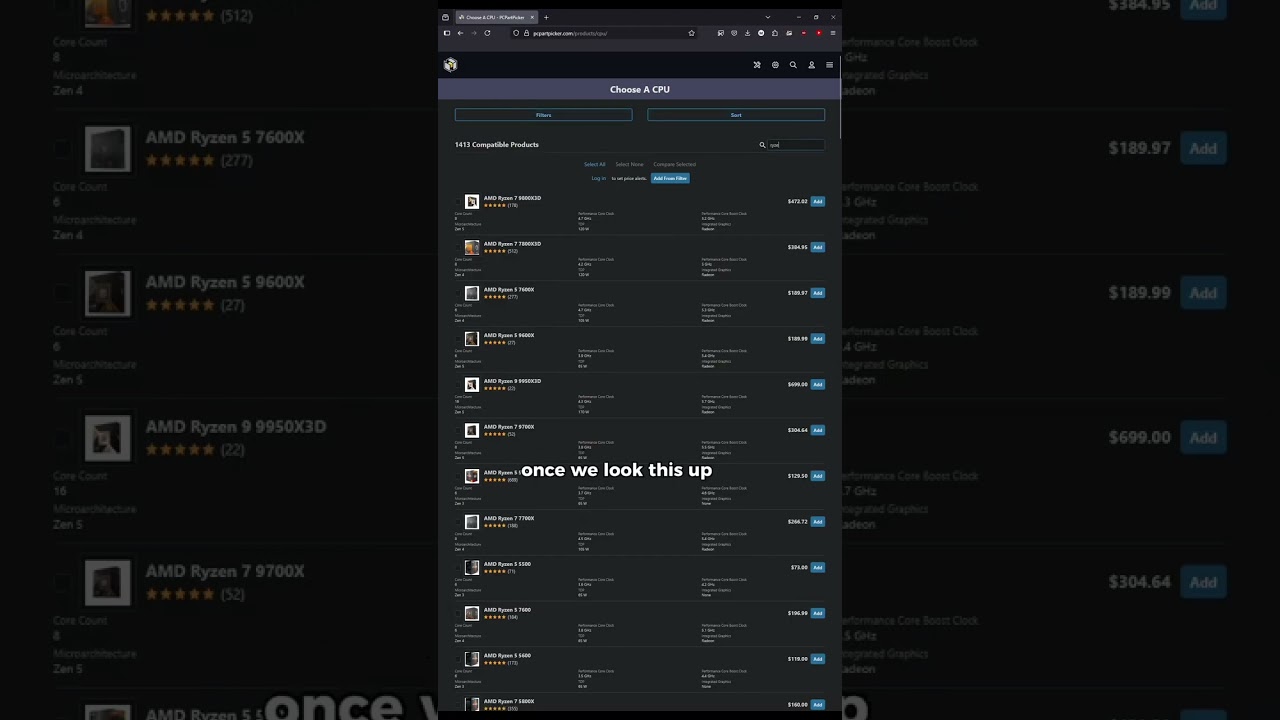The height and width of the screenshot is (720, 1280).
Task: Check the AMD Ryzen 7 9800X3D checkbox
Action: click(x=459, y=202)
